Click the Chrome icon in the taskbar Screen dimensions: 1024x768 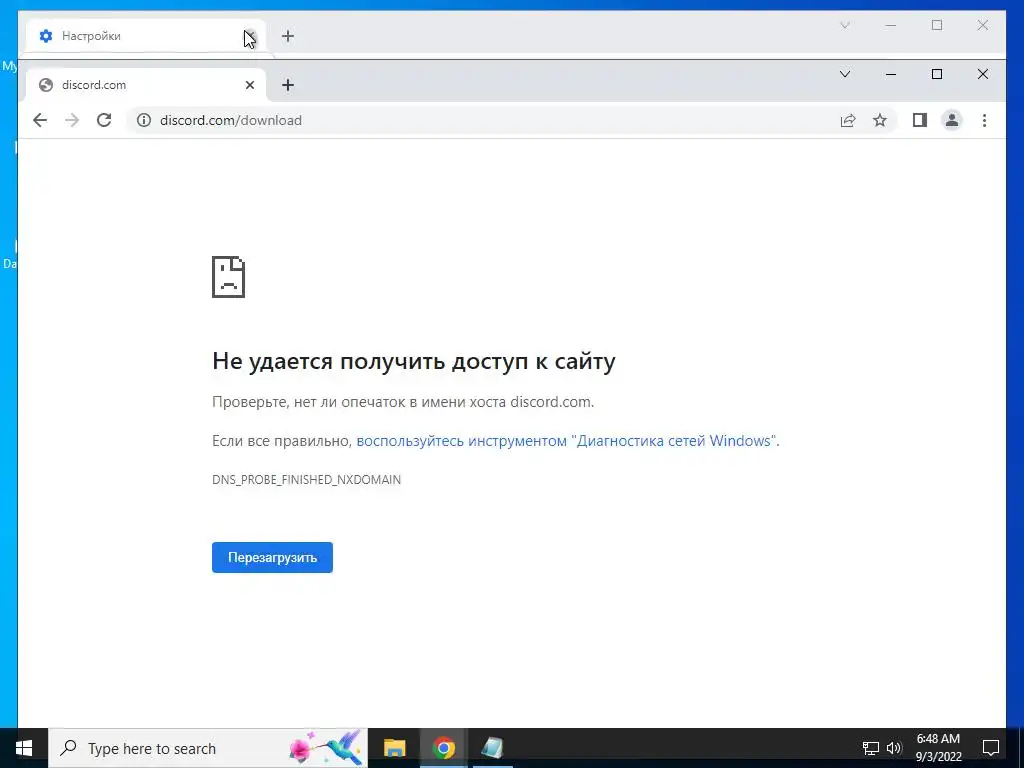pos(443,748)
